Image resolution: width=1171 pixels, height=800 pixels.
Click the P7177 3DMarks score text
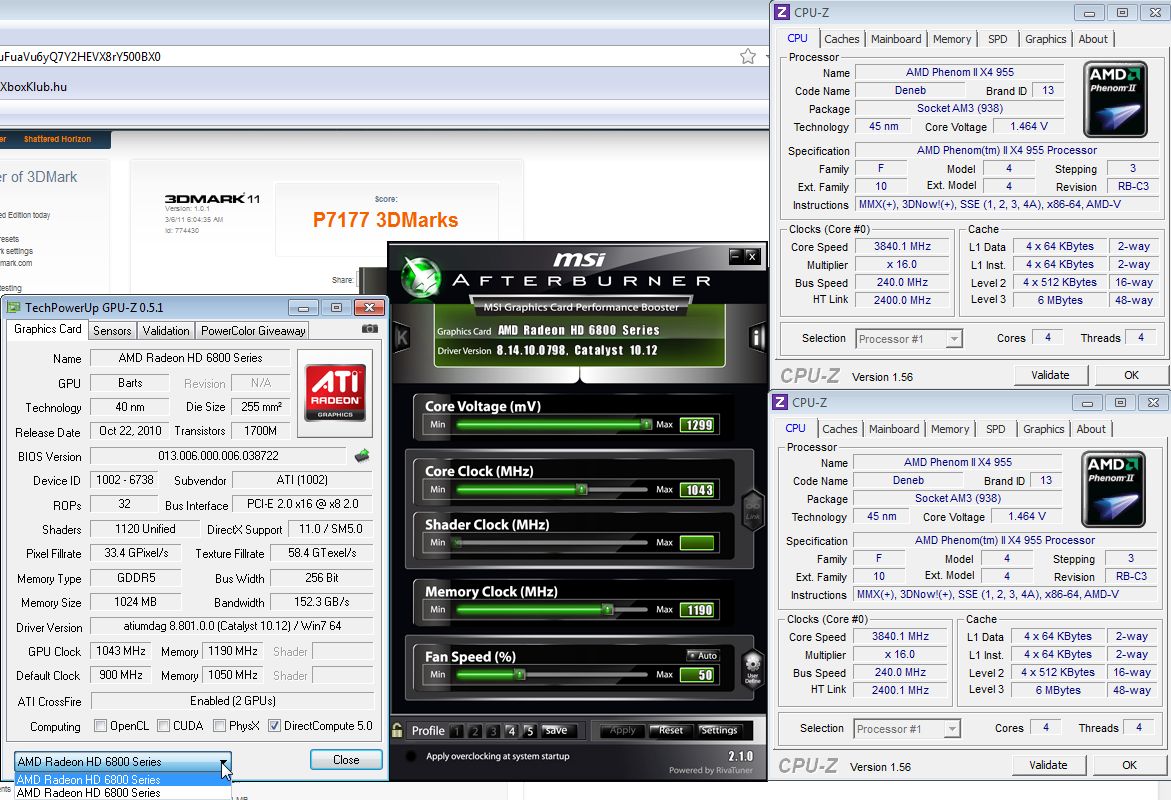pos(385,220)
